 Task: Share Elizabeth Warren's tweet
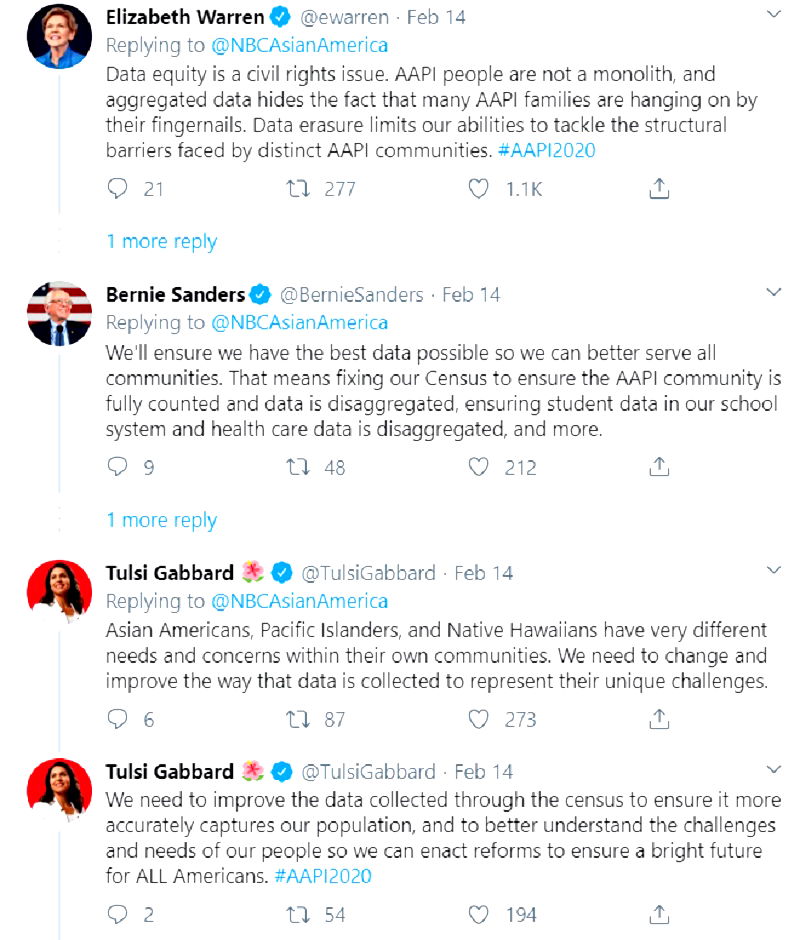(x=659, y=188)
